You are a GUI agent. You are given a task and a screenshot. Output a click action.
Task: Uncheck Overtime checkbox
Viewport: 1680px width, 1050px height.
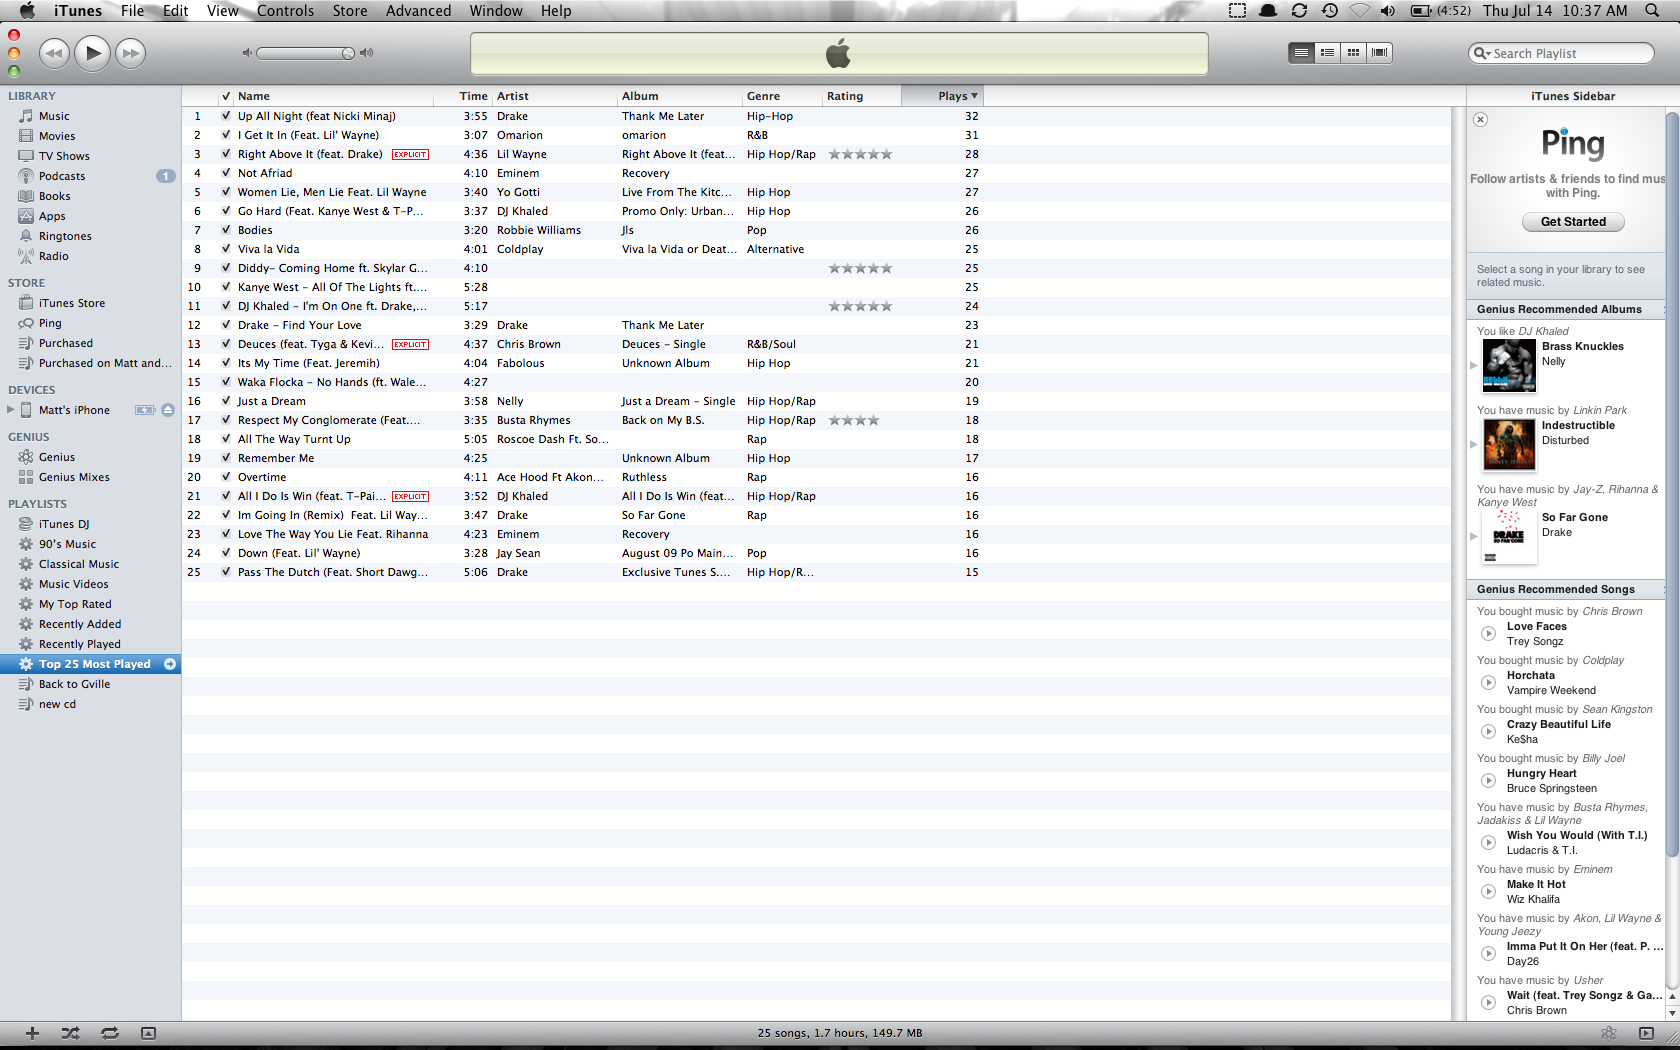(x=226, y=477)
